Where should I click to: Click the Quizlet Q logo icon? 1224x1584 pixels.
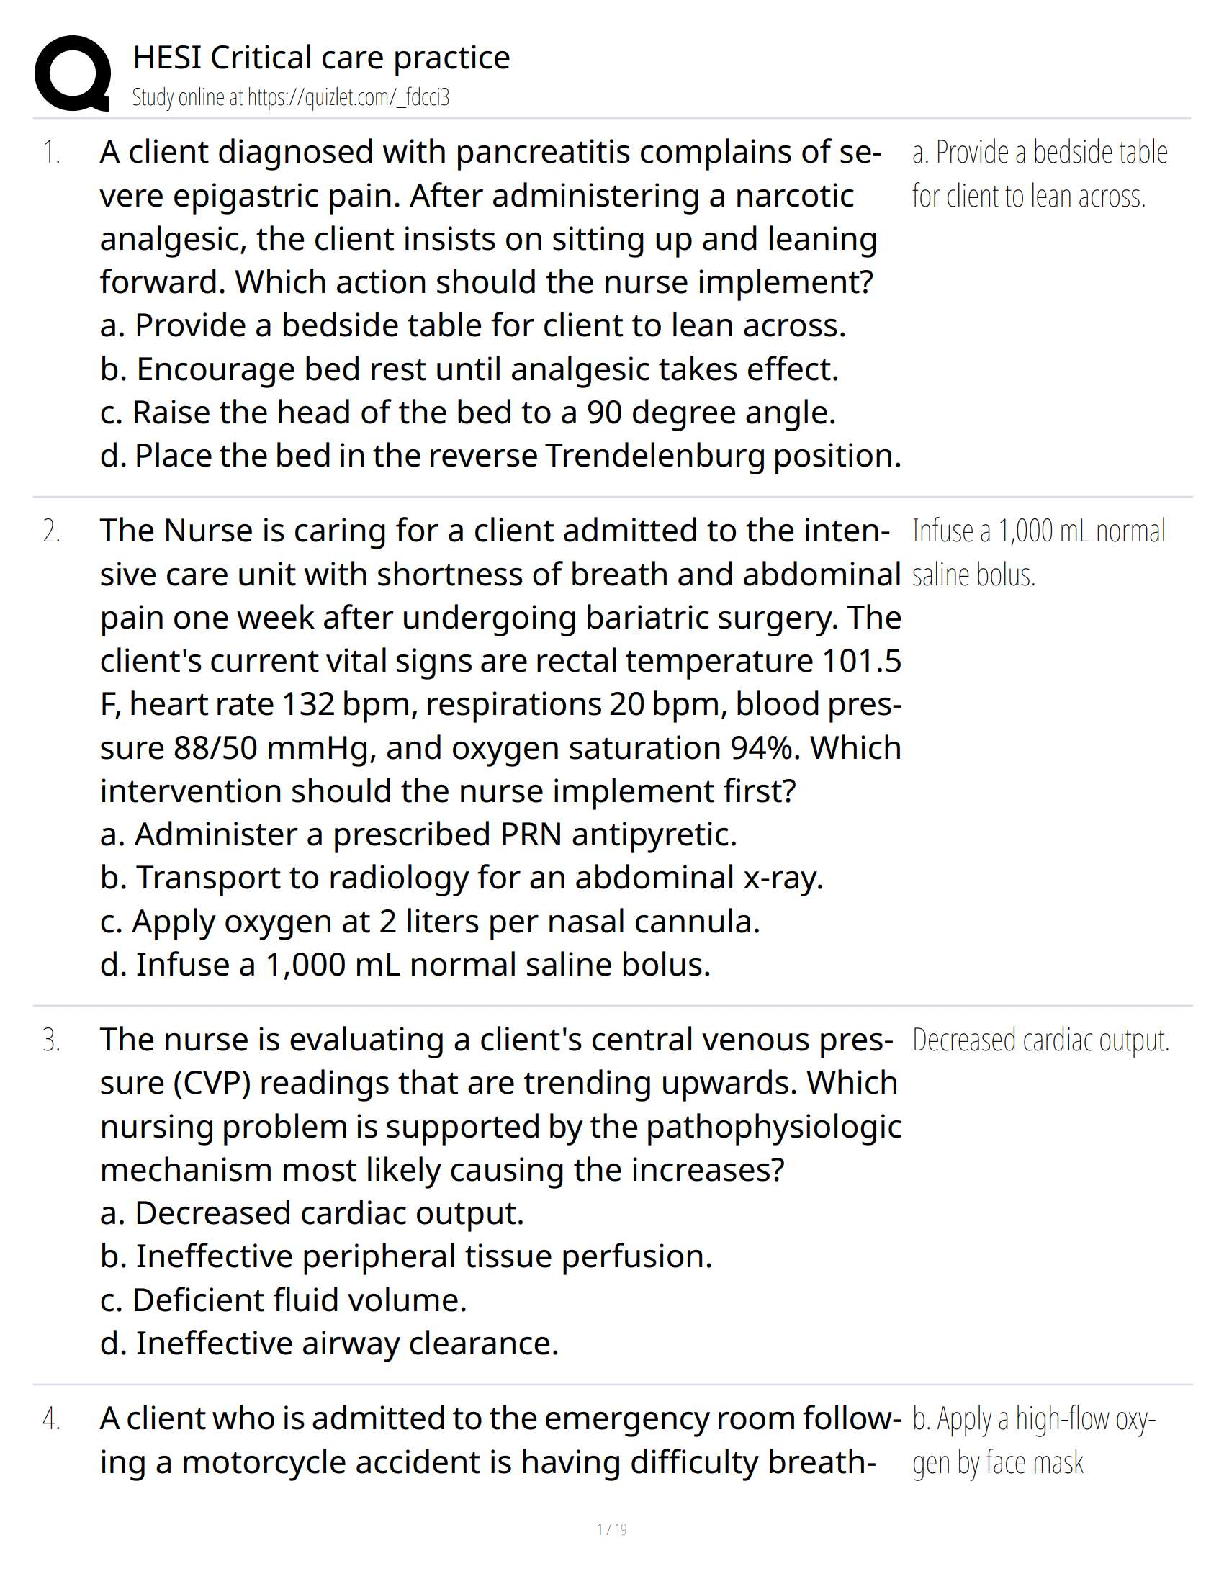(x=72, y=72)
